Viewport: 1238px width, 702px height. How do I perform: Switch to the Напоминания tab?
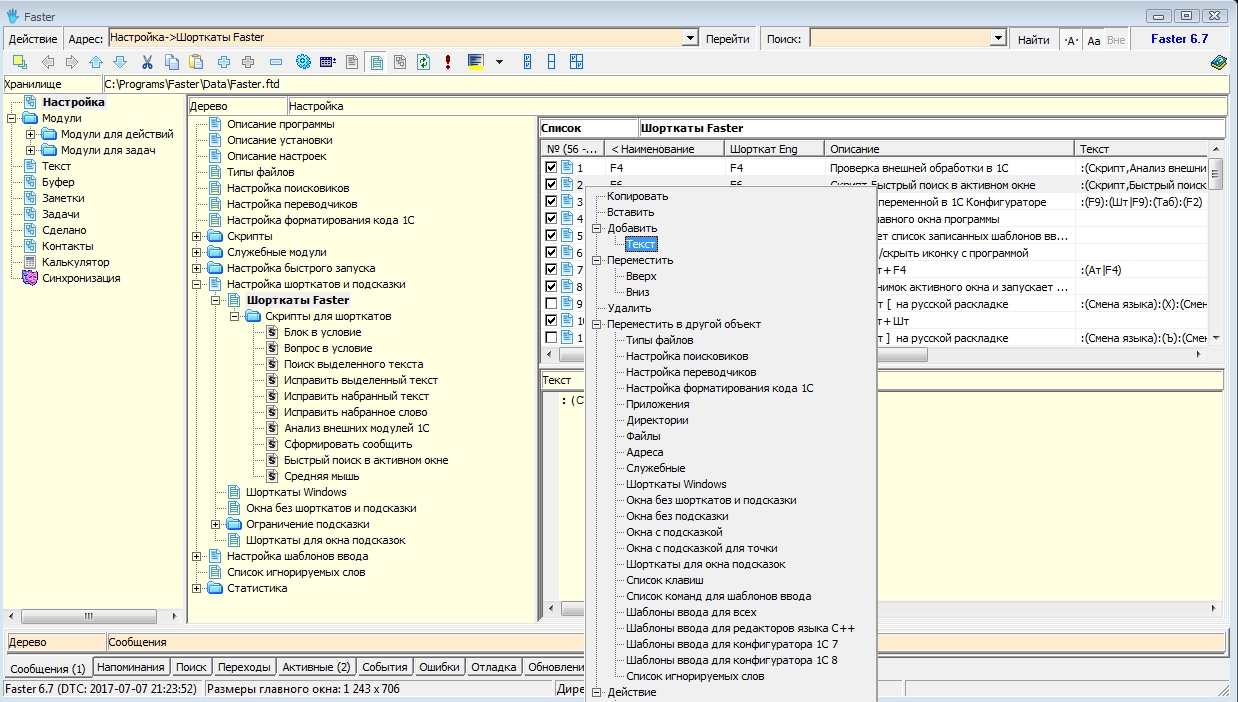coord(131,667)
